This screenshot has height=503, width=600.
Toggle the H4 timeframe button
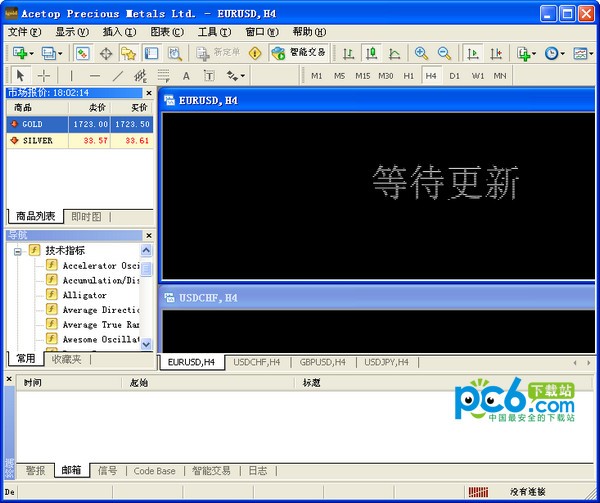tap(431, 75)
